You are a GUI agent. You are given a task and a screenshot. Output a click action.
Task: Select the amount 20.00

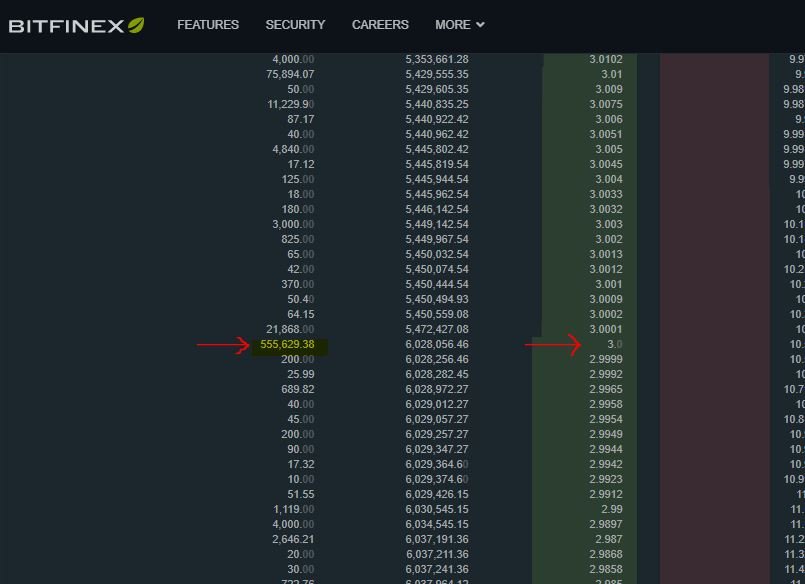click(301, 555)
